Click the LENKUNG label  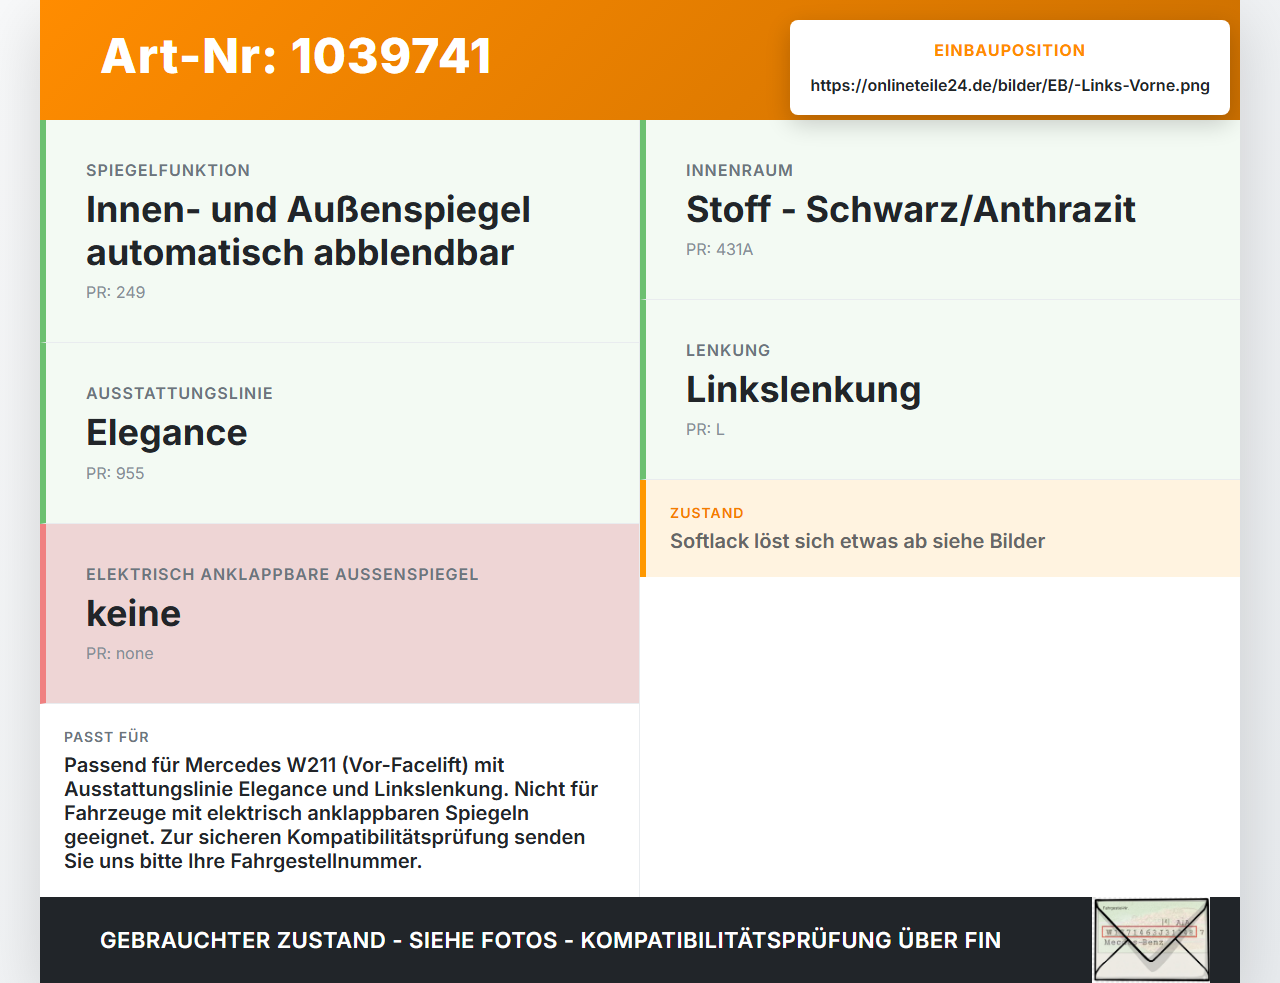coord(728,350)
